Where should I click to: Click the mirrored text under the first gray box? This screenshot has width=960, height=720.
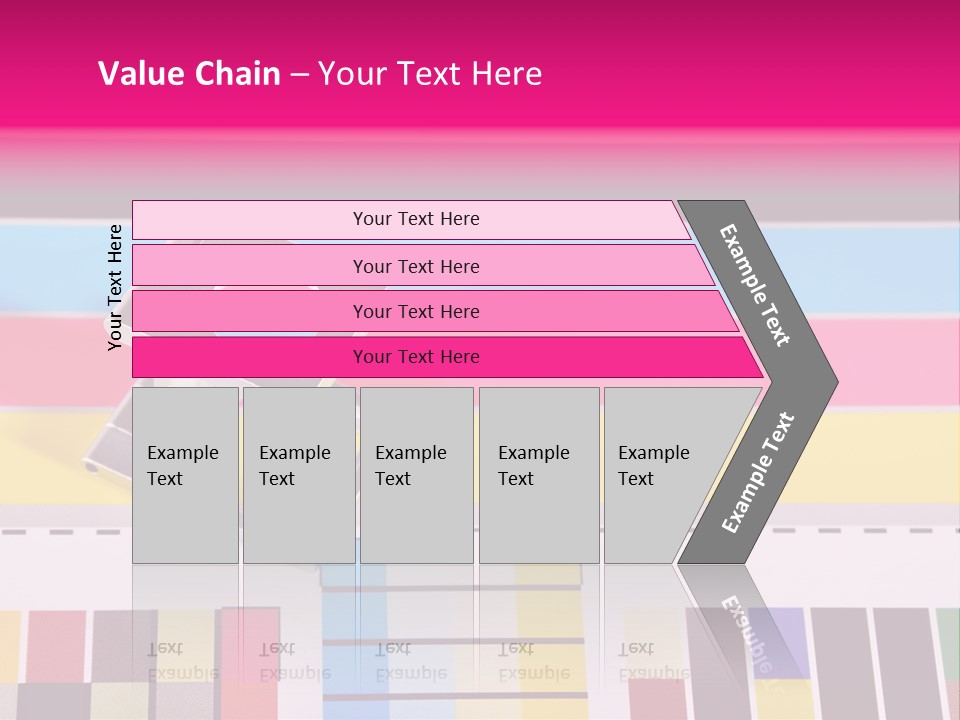pos(182,661)
